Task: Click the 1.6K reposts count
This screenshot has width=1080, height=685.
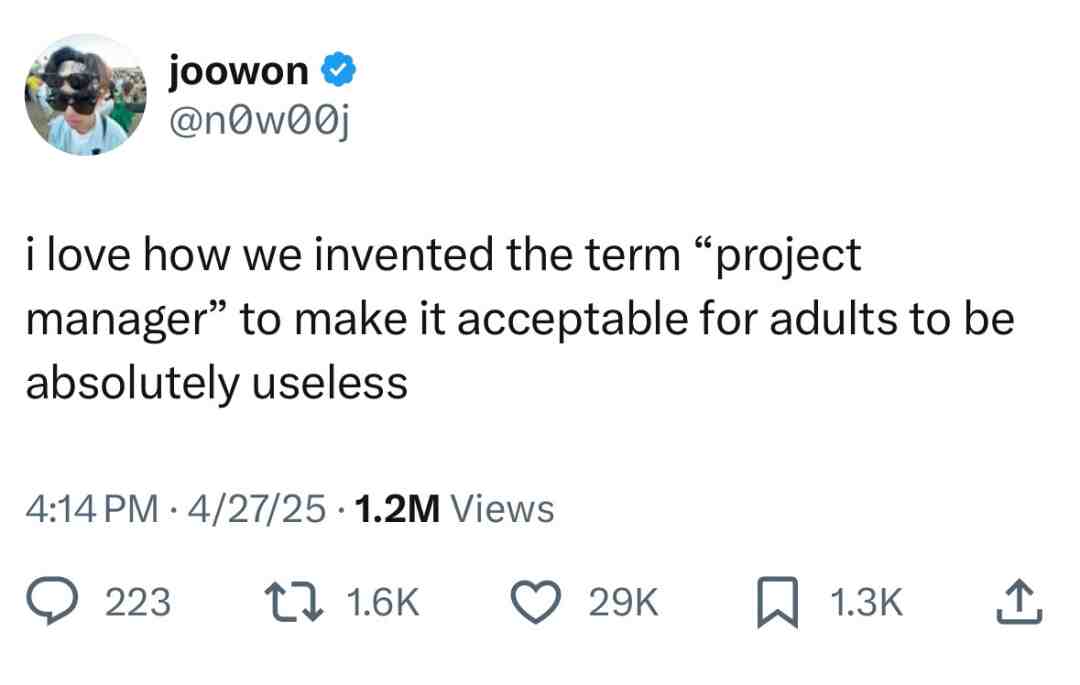Action: [383, 602]
